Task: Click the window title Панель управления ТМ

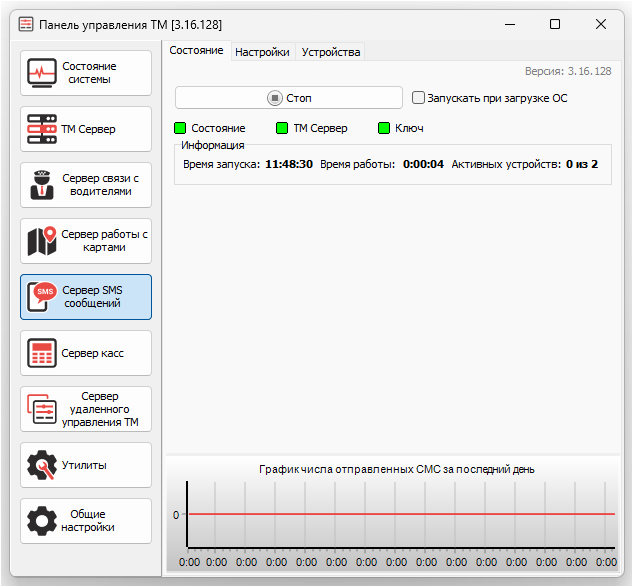Action: (130, 25)
